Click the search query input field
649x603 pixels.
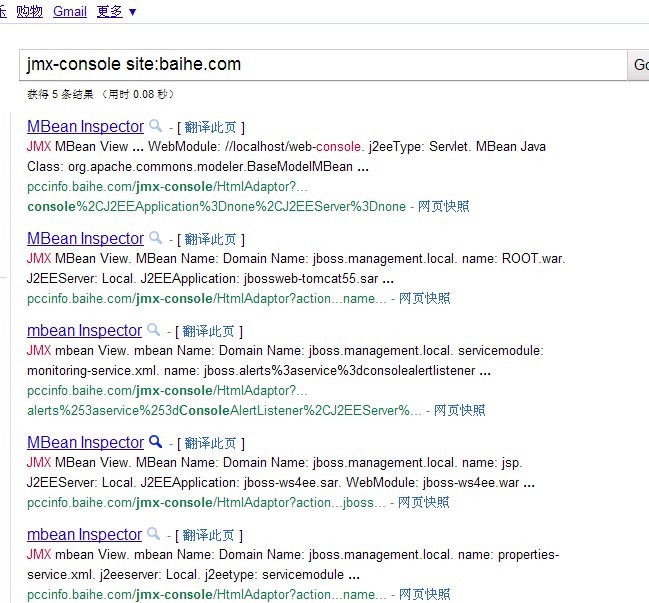click(x=323, y=65)
